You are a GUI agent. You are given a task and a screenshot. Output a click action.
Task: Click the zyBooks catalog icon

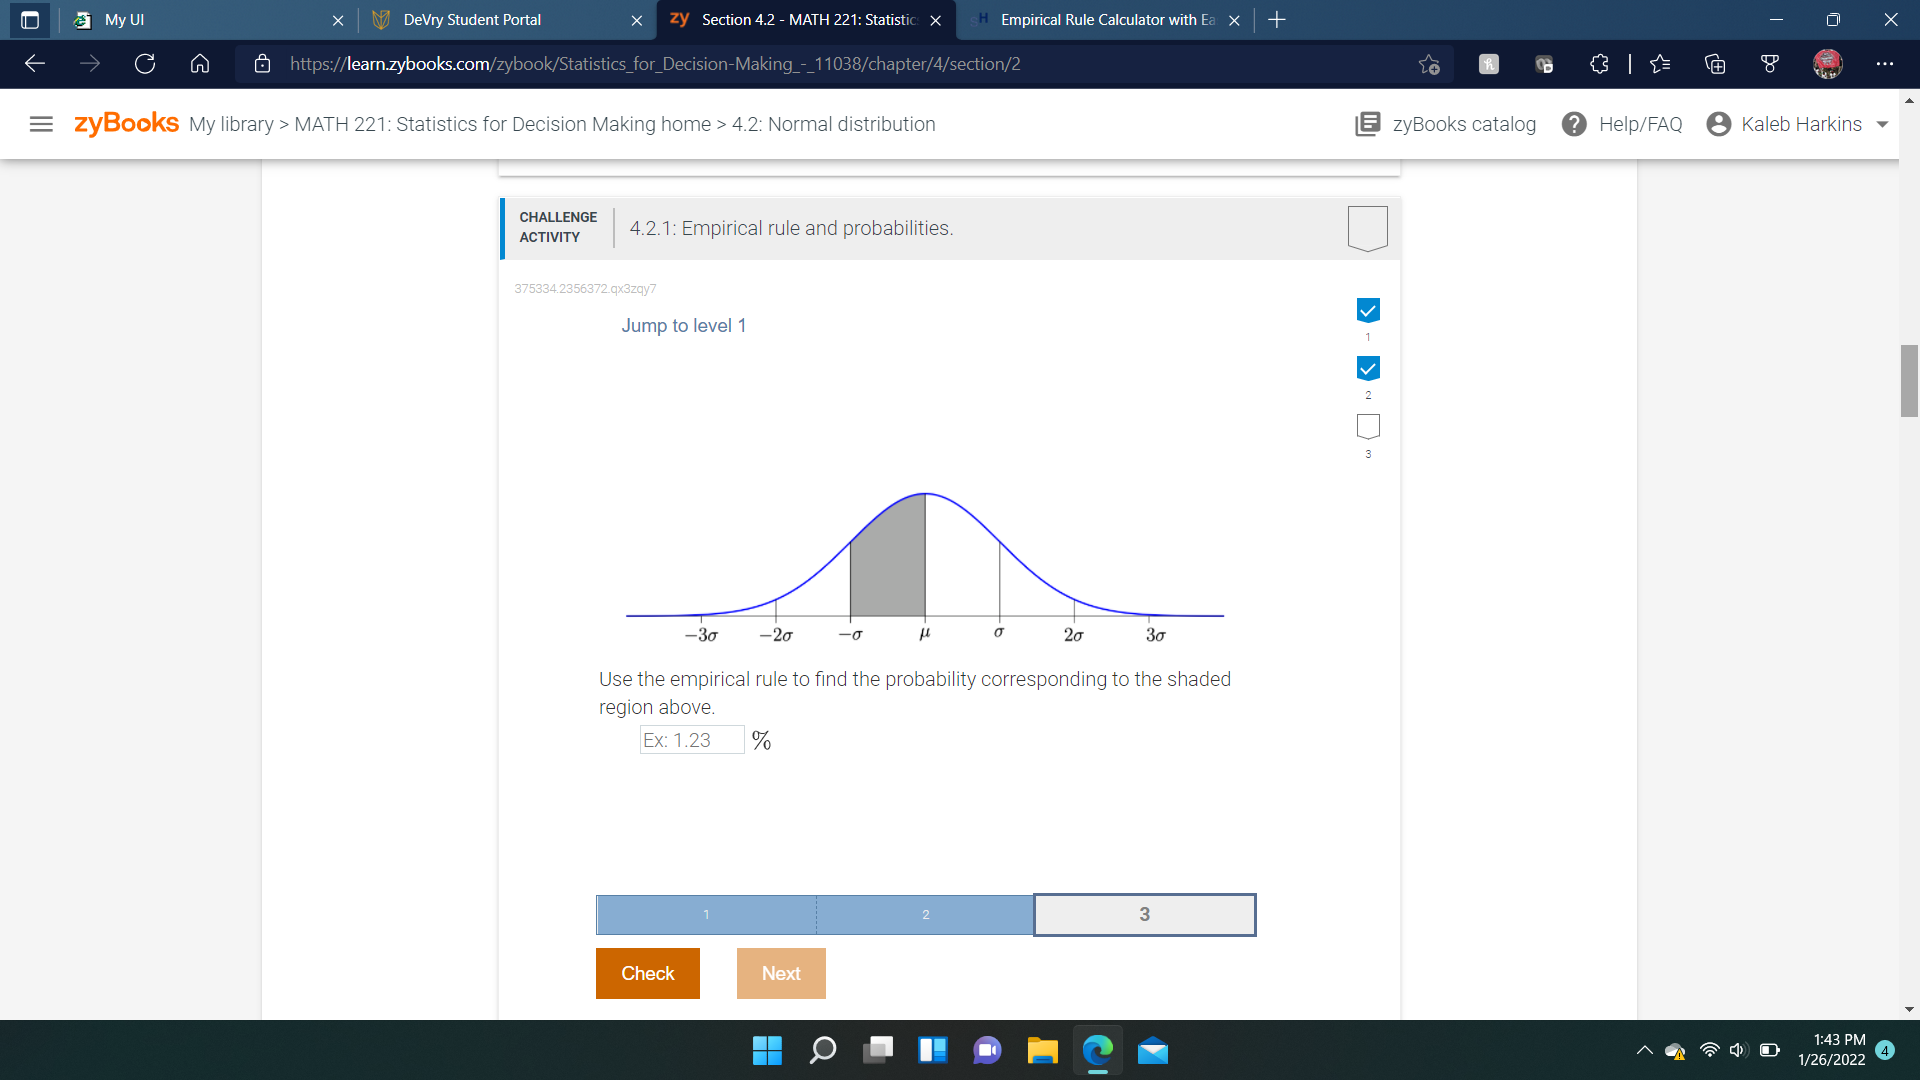[1367, 124]
